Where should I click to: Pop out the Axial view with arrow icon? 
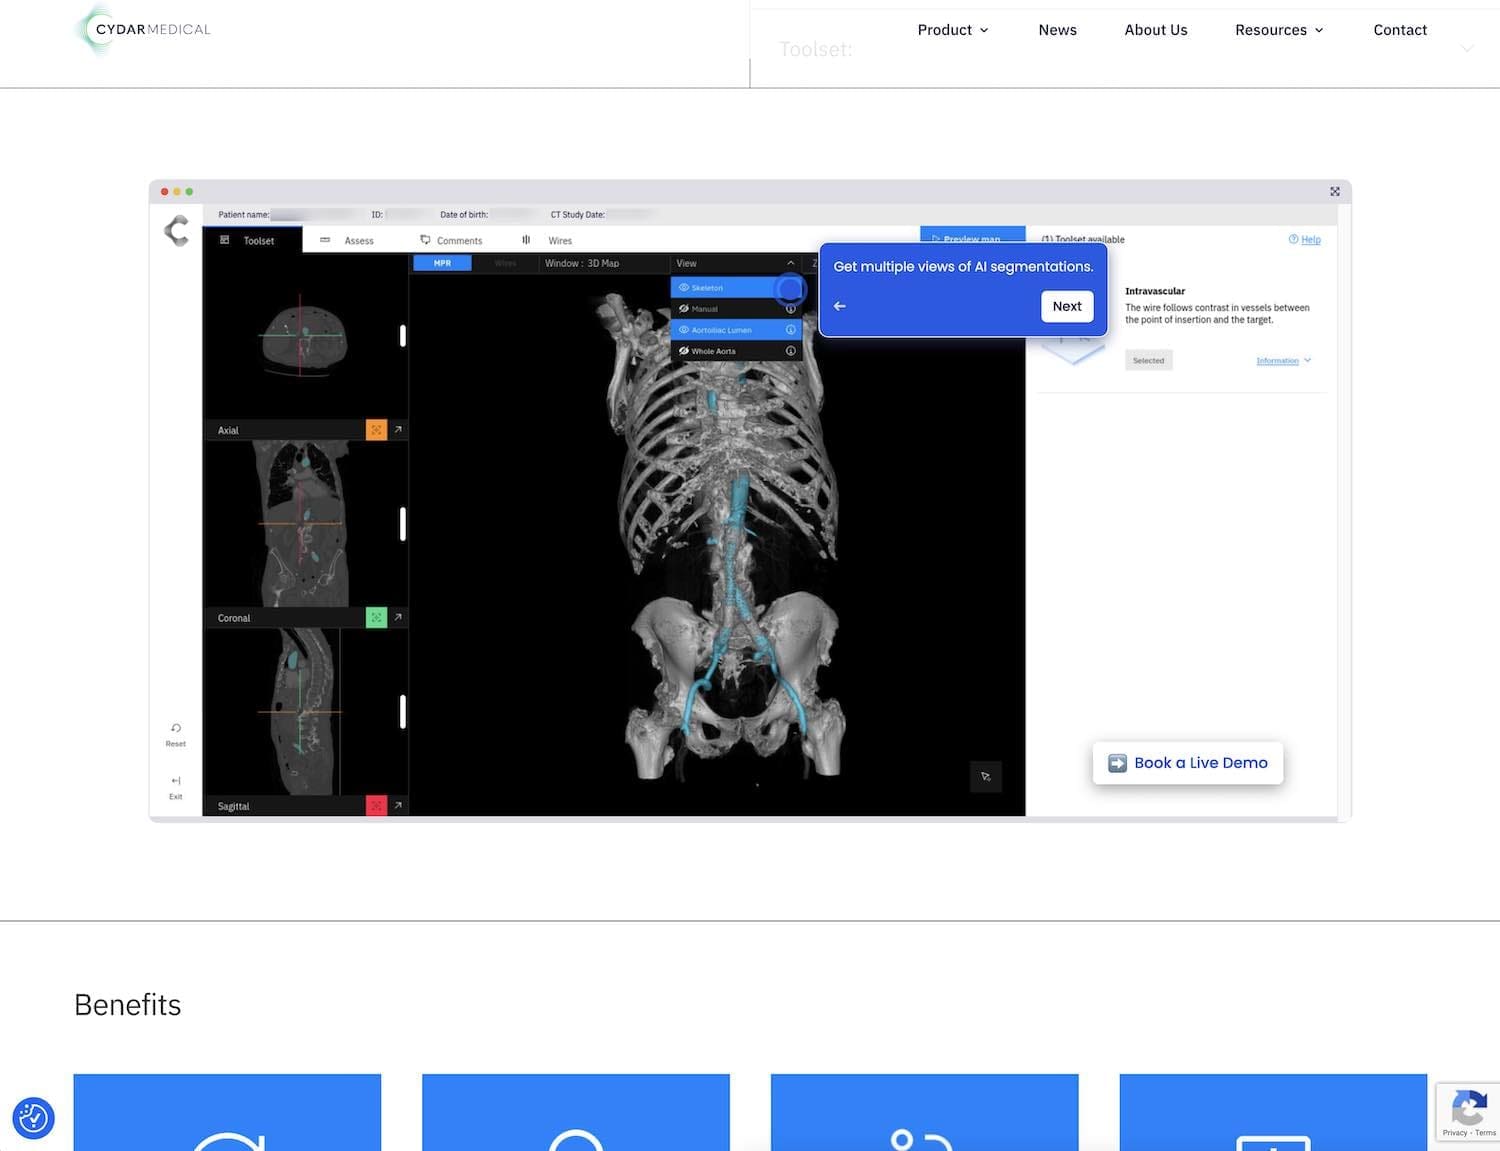point(398,430)
